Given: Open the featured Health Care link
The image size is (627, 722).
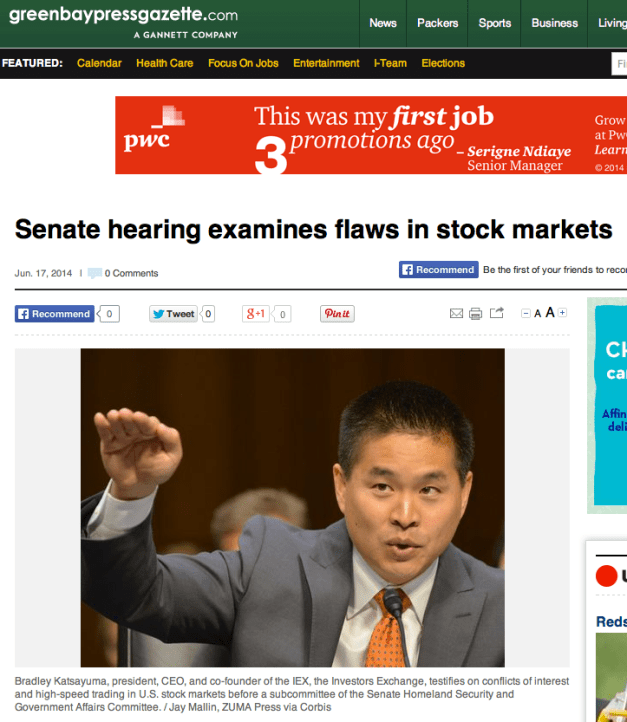Looking at the screenshot, I should (x=164, y=63).
